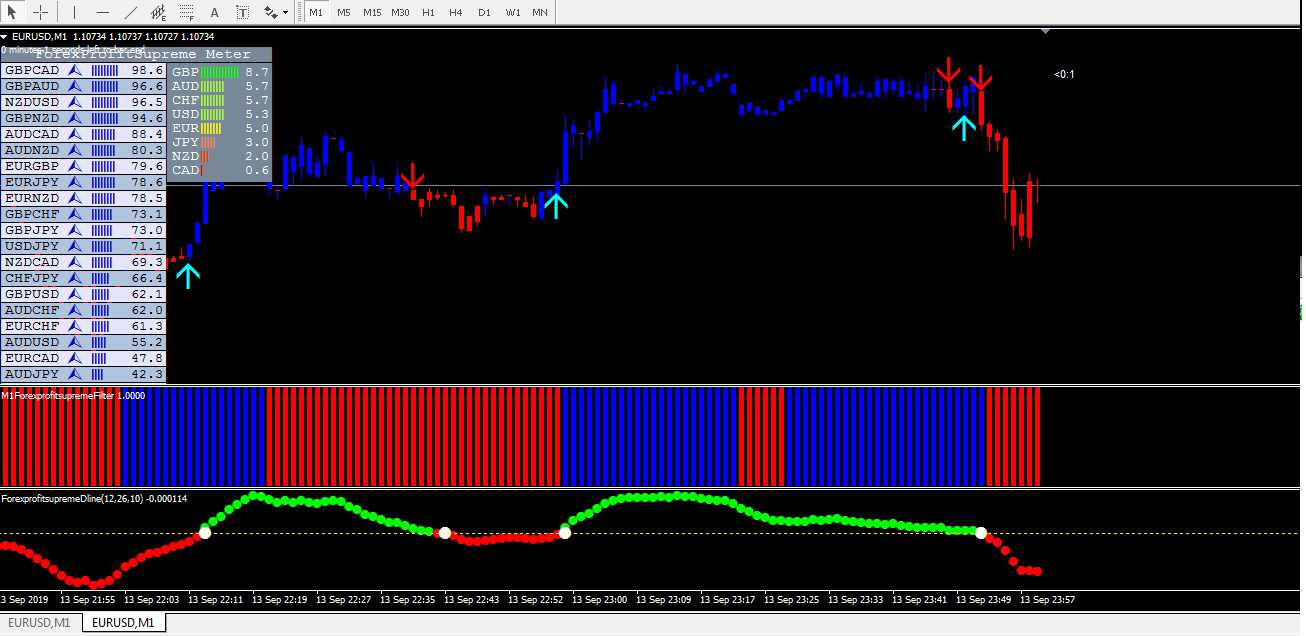Select the cursor arrow tool
1306x636 pixels.
[14, 12]
